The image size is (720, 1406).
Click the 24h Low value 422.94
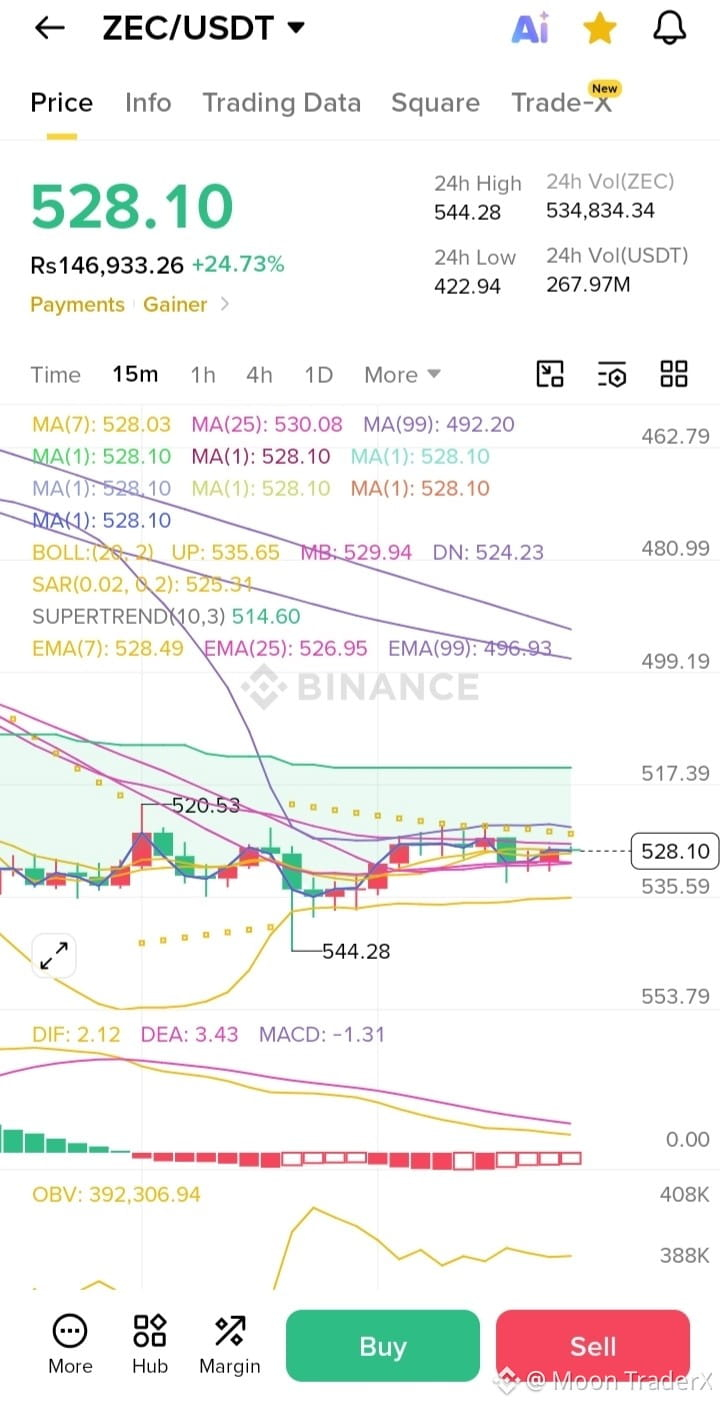click(x=468, y=286)
